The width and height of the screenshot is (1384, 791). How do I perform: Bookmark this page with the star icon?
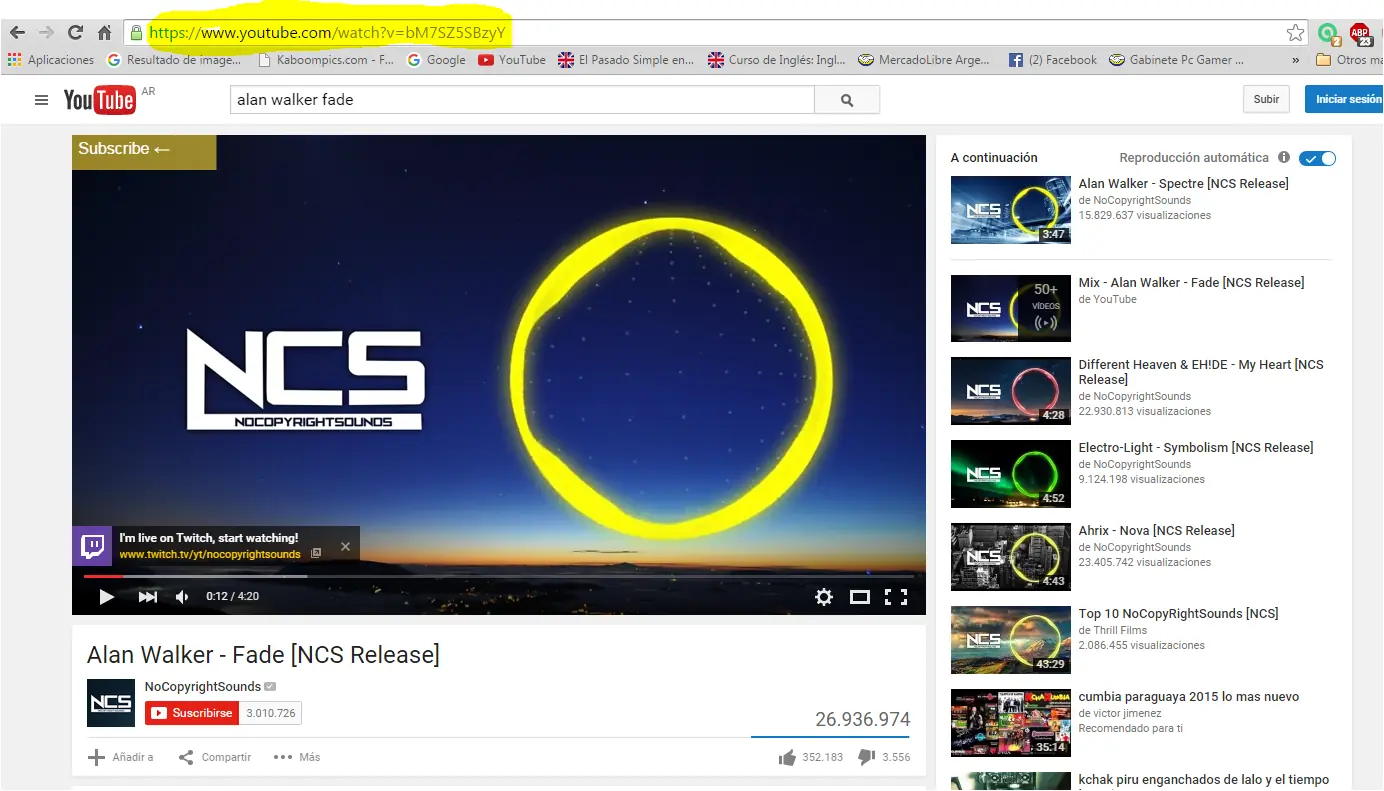tap(1295, 33)
